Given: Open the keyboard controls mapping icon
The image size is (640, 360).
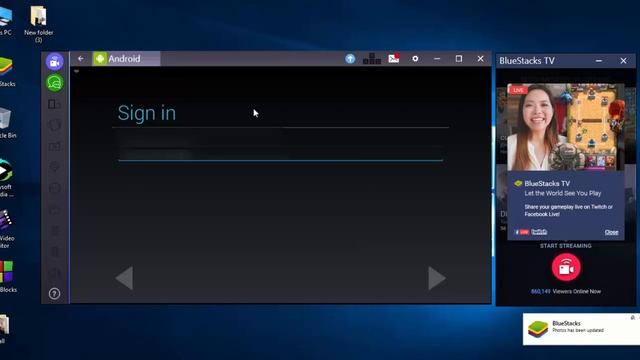Looking at the screenshot, I should tap(372, 59).
